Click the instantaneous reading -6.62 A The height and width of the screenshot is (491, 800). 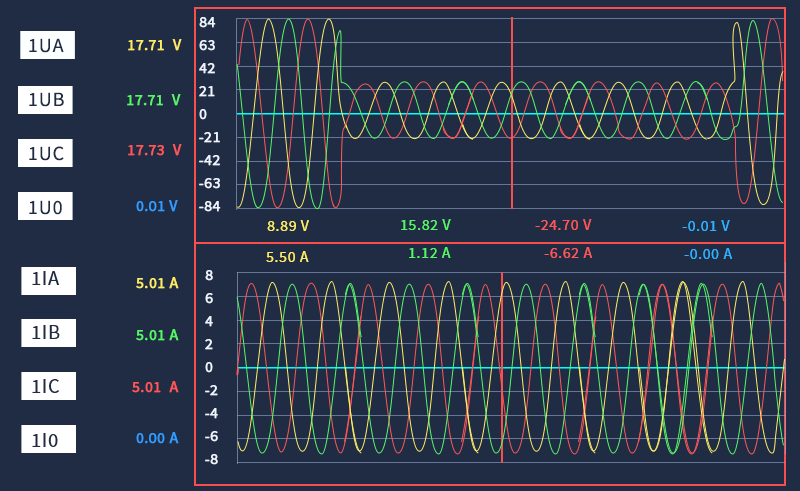pos(568,253)
